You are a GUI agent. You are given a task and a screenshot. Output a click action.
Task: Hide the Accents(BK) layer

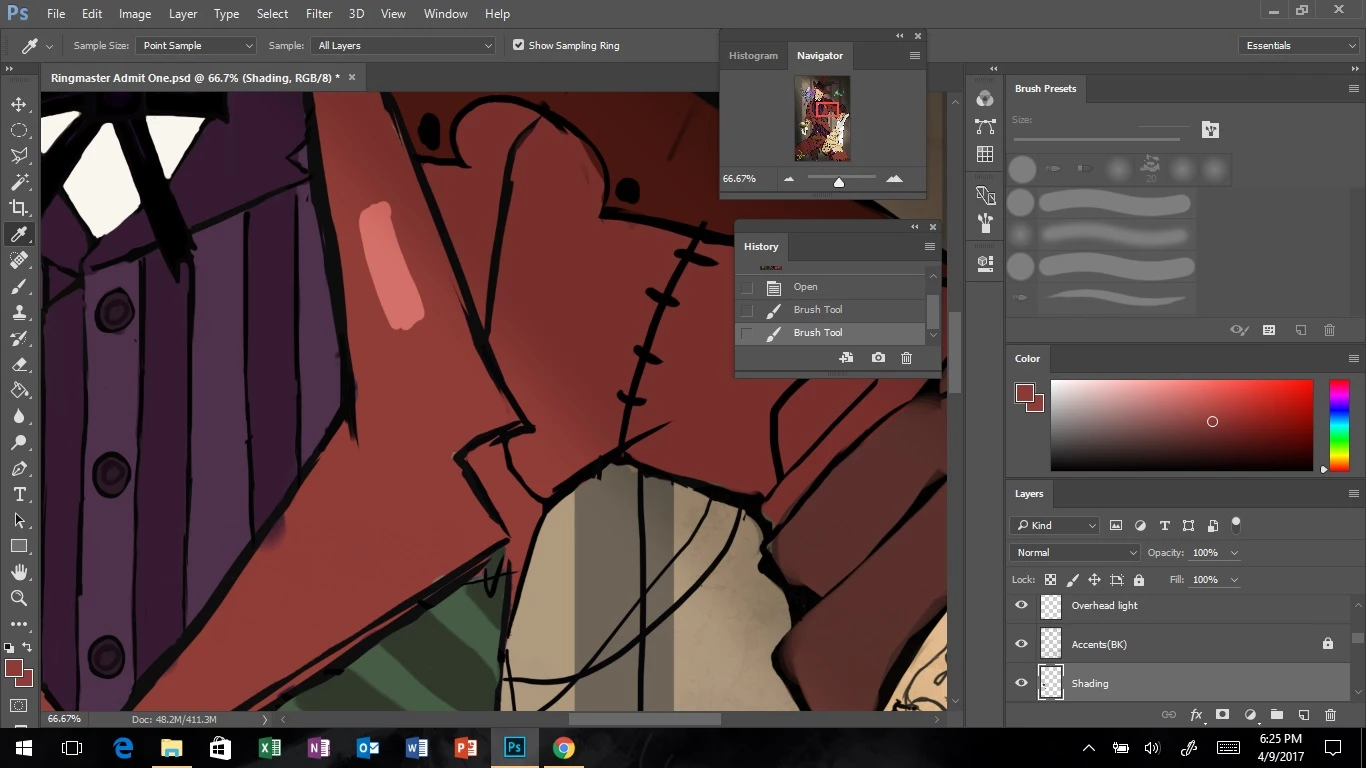coord(1021,644)
